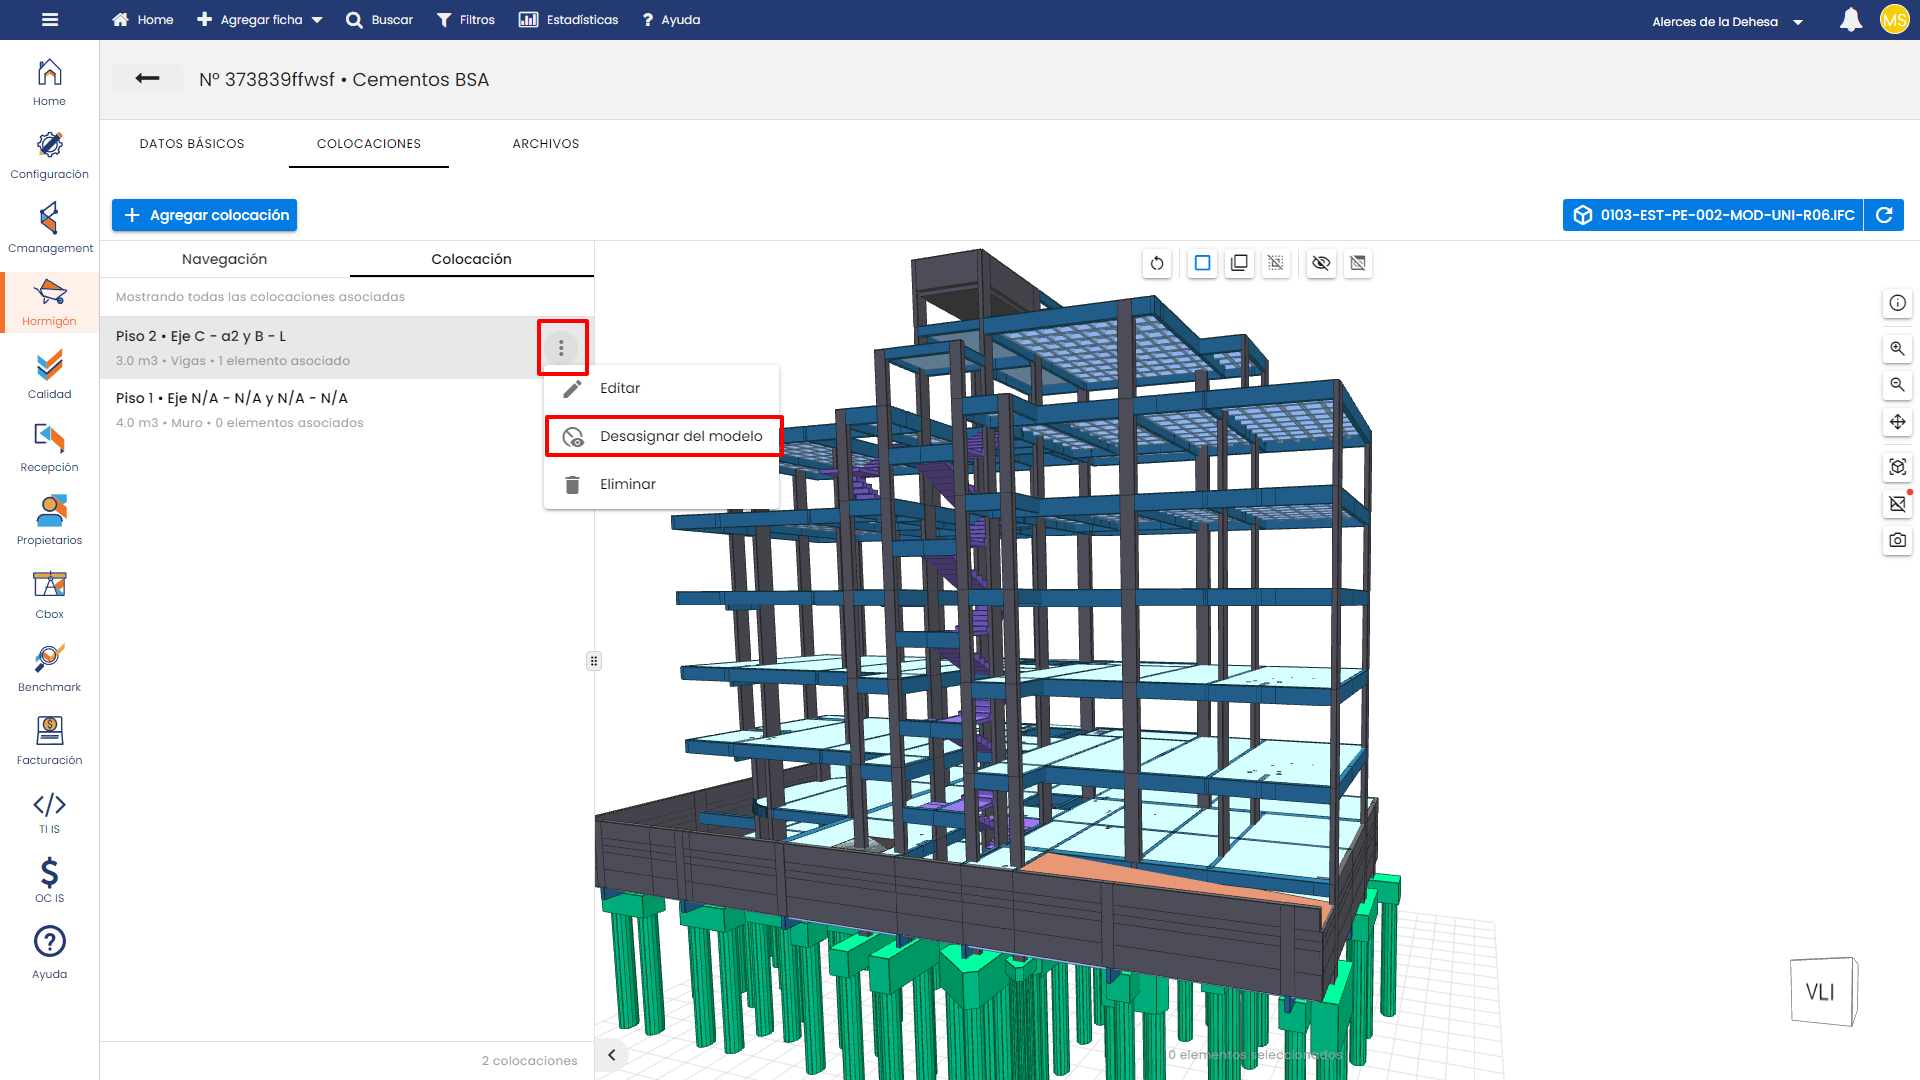Enable single selection square mode
This screenshot has height=1080, width=1920.
click(x=1203, y=263)
